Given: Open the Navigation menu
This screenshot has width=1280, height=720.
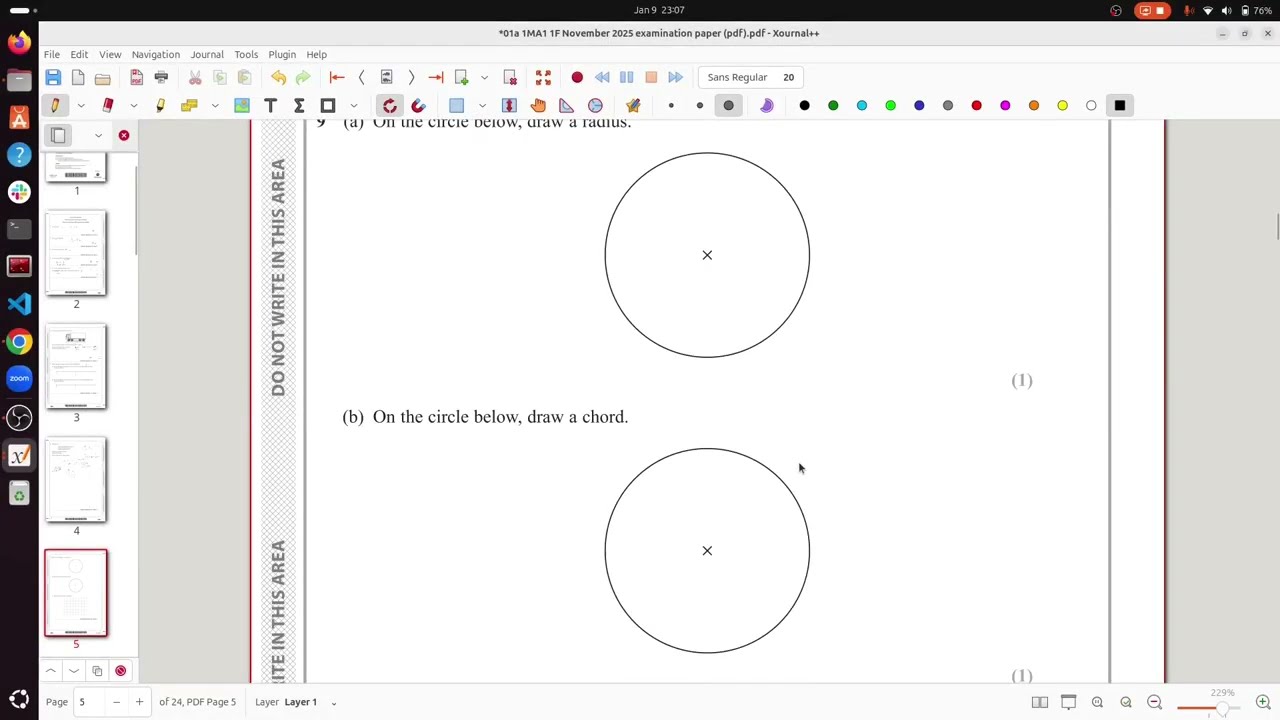Looking at the screenshot, I should [x=156, y=54].
